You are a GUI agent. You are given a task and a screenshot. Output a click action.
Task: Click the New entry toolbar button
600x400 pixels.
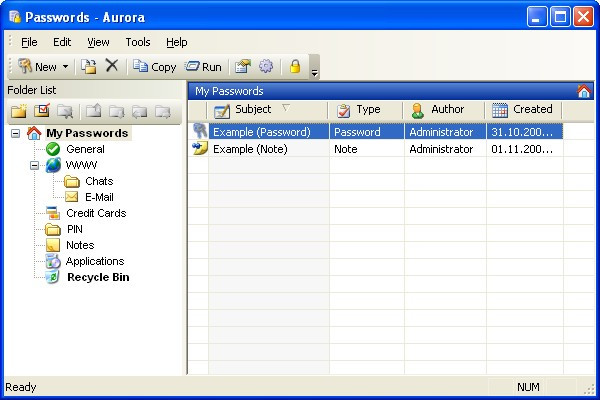(x=38, y=67)
